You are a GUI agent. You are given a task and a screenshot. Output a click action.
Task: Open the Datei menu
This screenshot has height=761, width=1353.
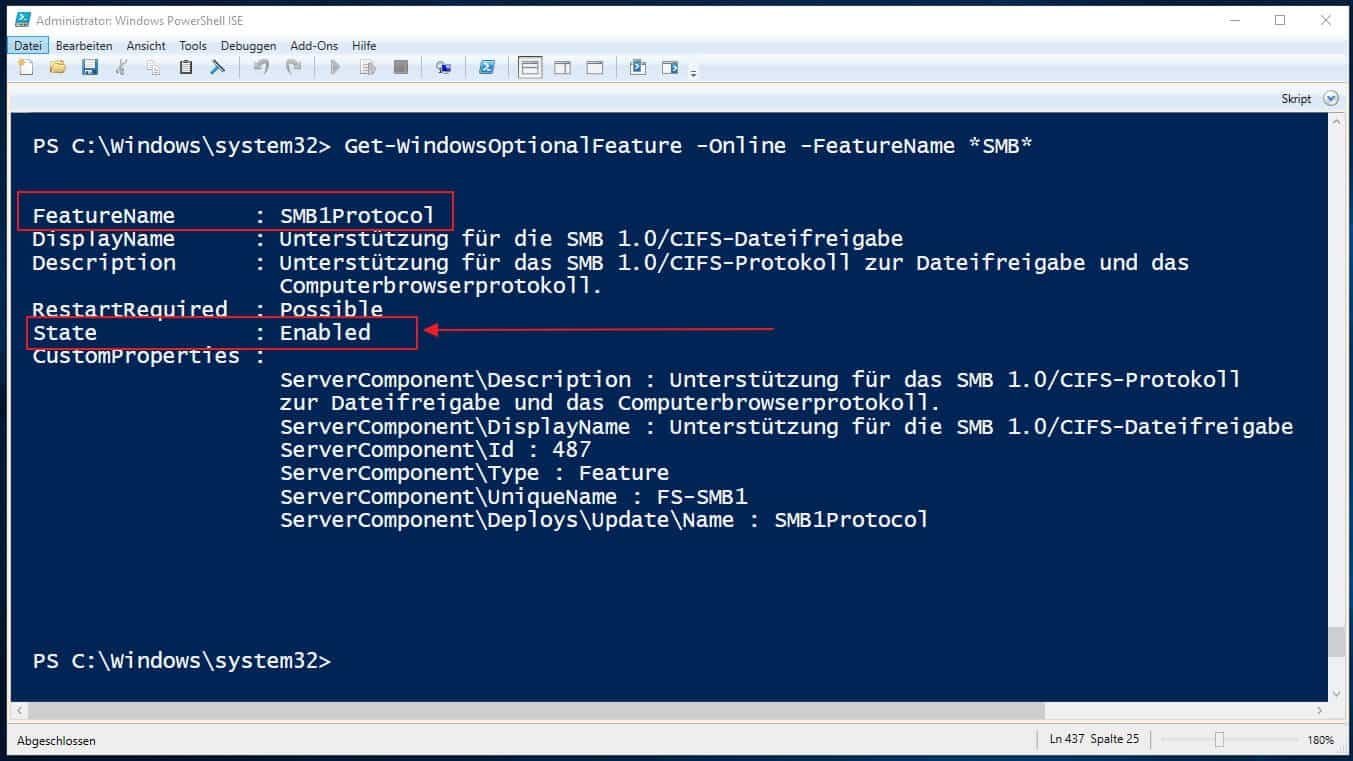point(27,46)
